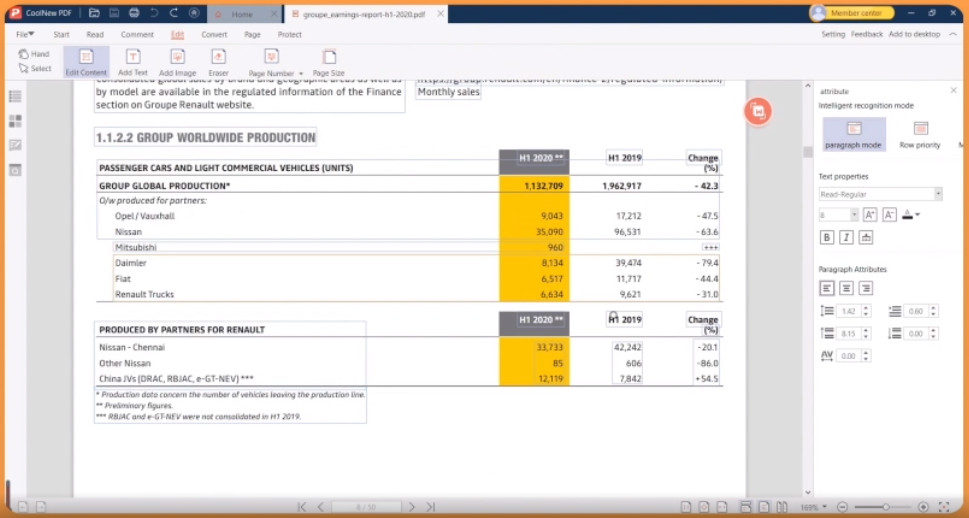Open the font size dropdown

[854, 215]
